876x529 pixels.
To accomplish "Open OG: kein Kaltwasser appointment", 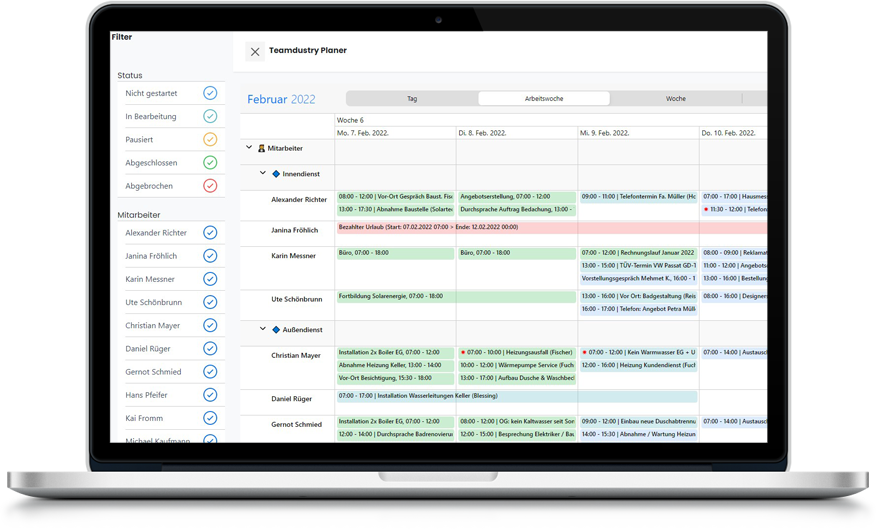I will 517,422.
